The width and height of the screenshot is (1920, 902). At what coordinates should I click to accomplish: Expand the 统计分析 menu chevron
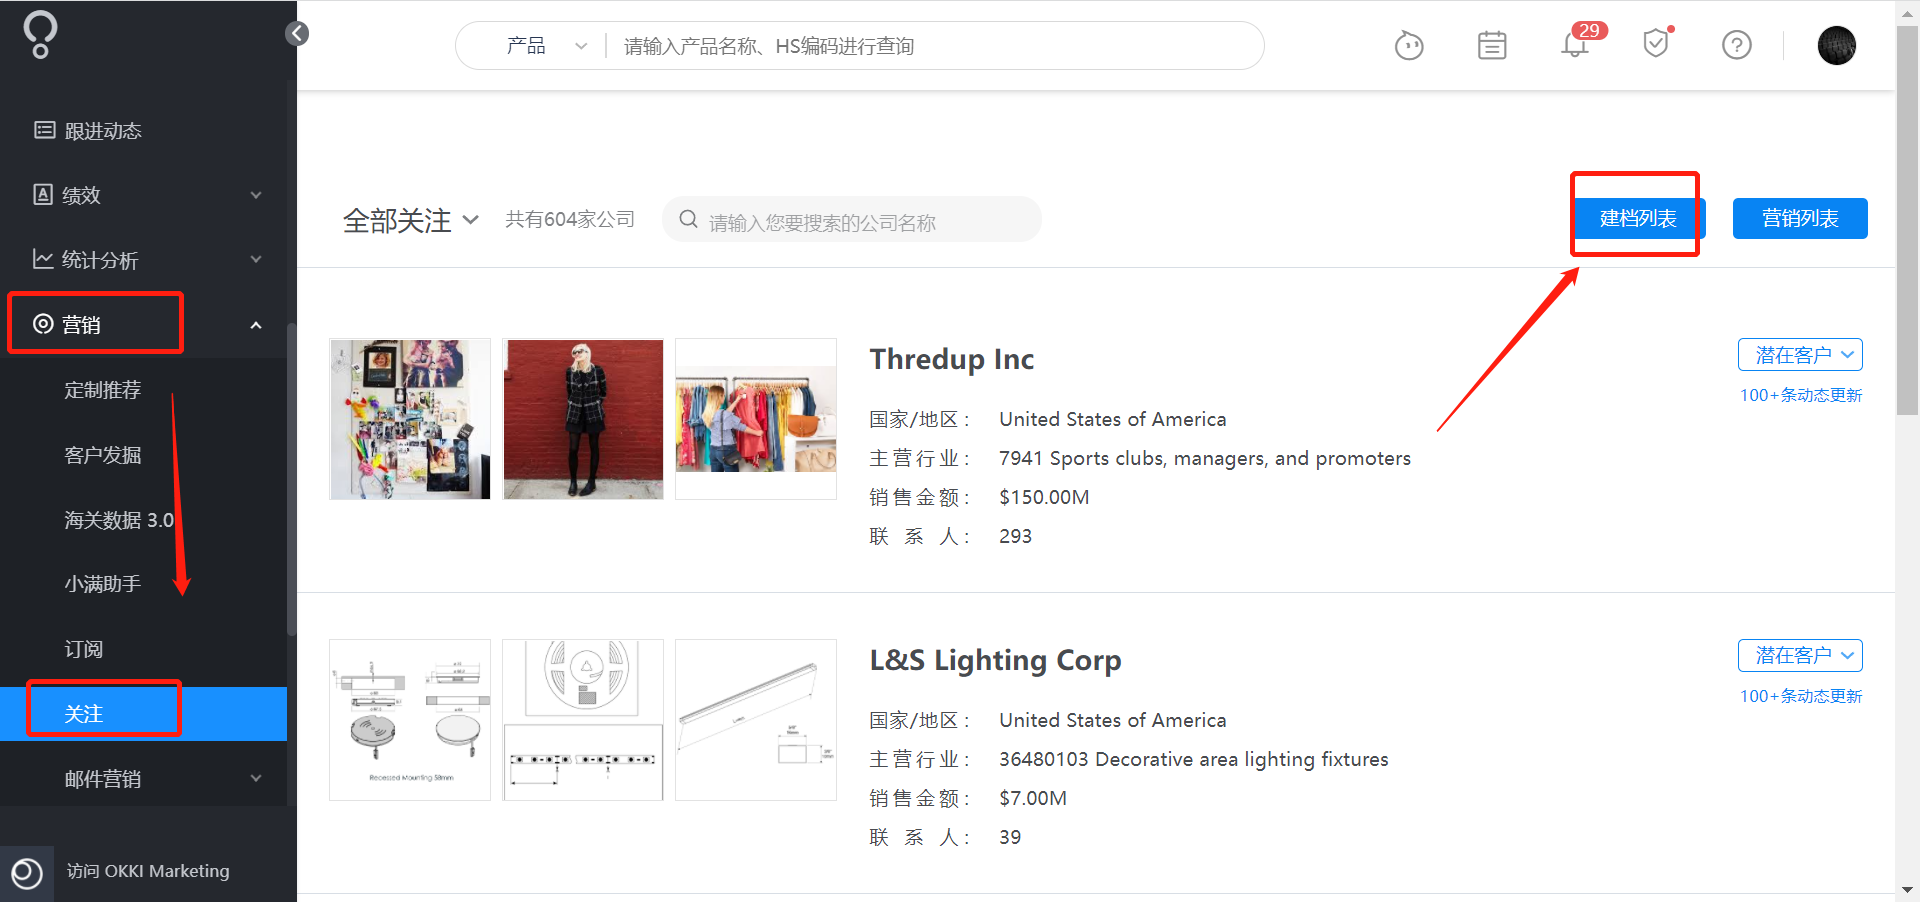coord(256,260)
